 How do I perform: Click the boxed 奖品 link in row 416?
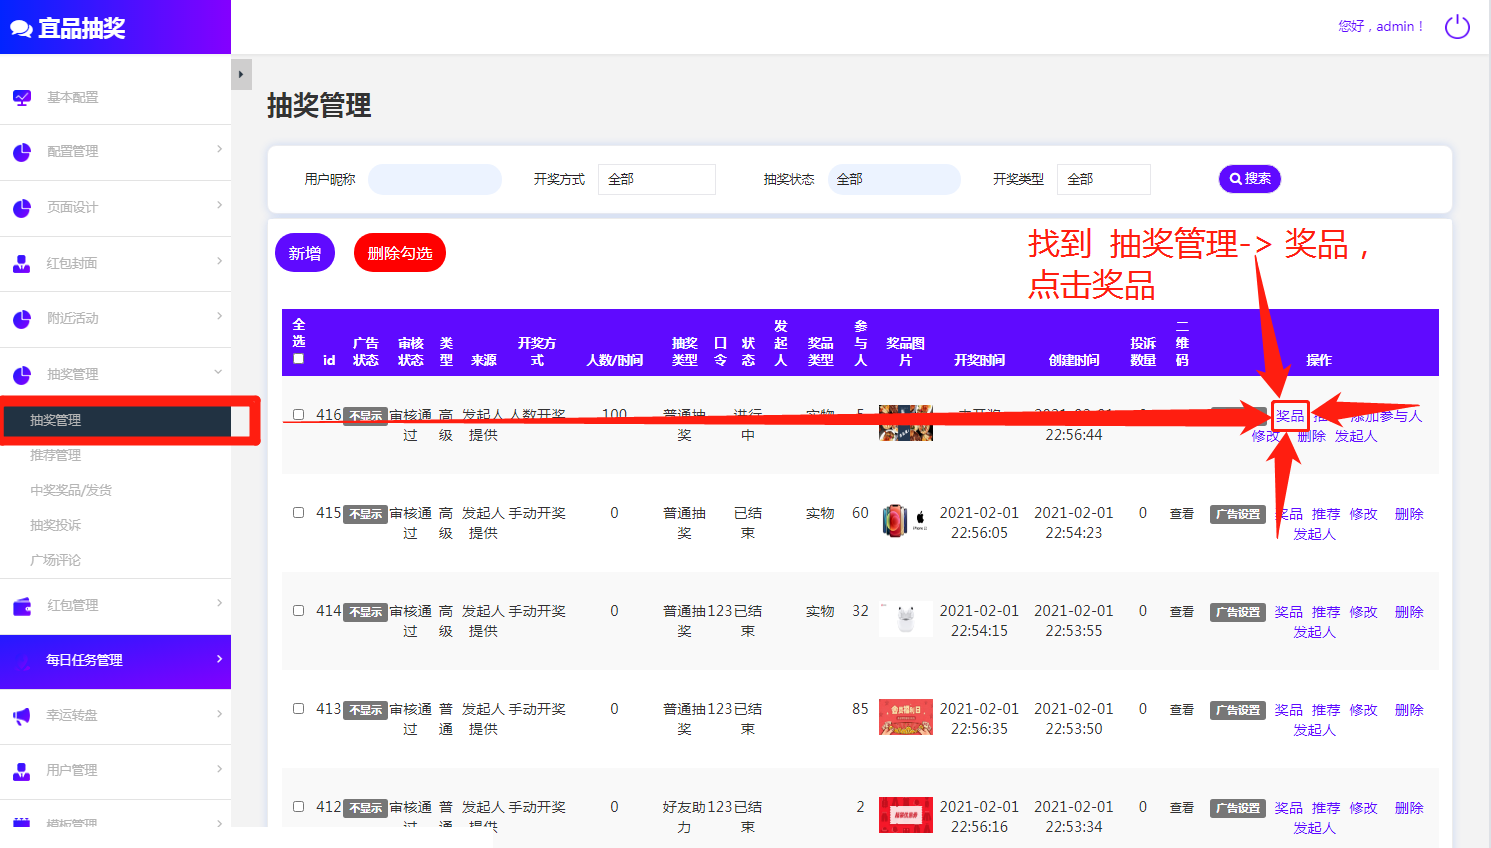[x=1290, y=416]
